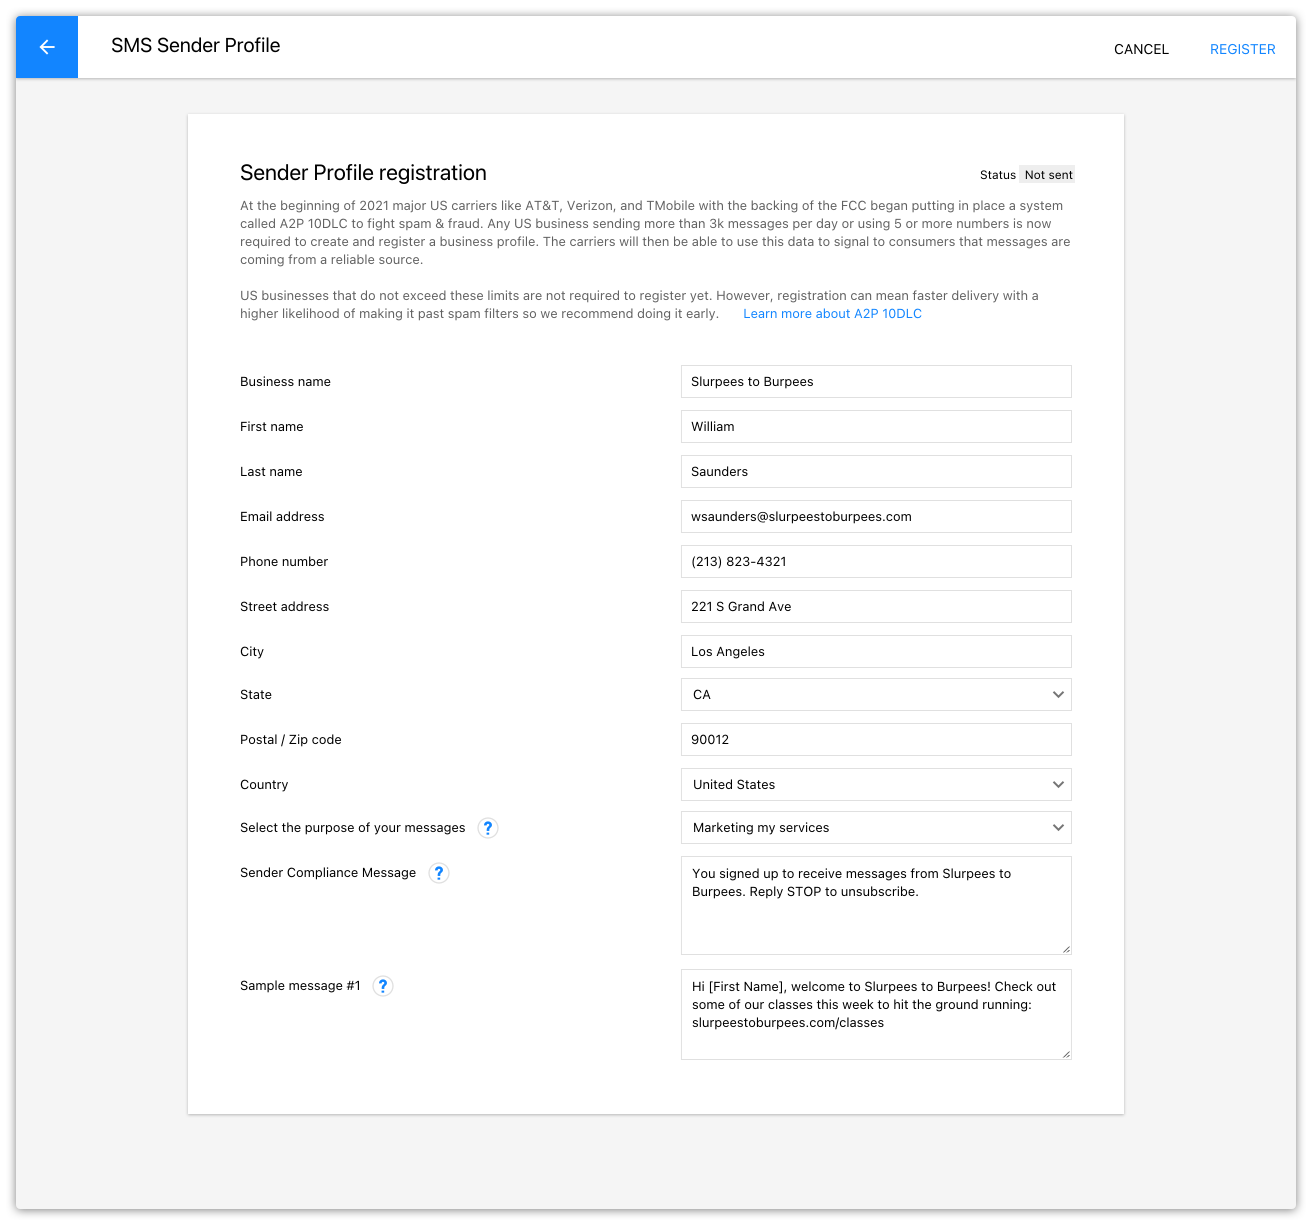The image size is (1312, 1225).
Task: Edit the Phone number field
Action: [876, 562]
